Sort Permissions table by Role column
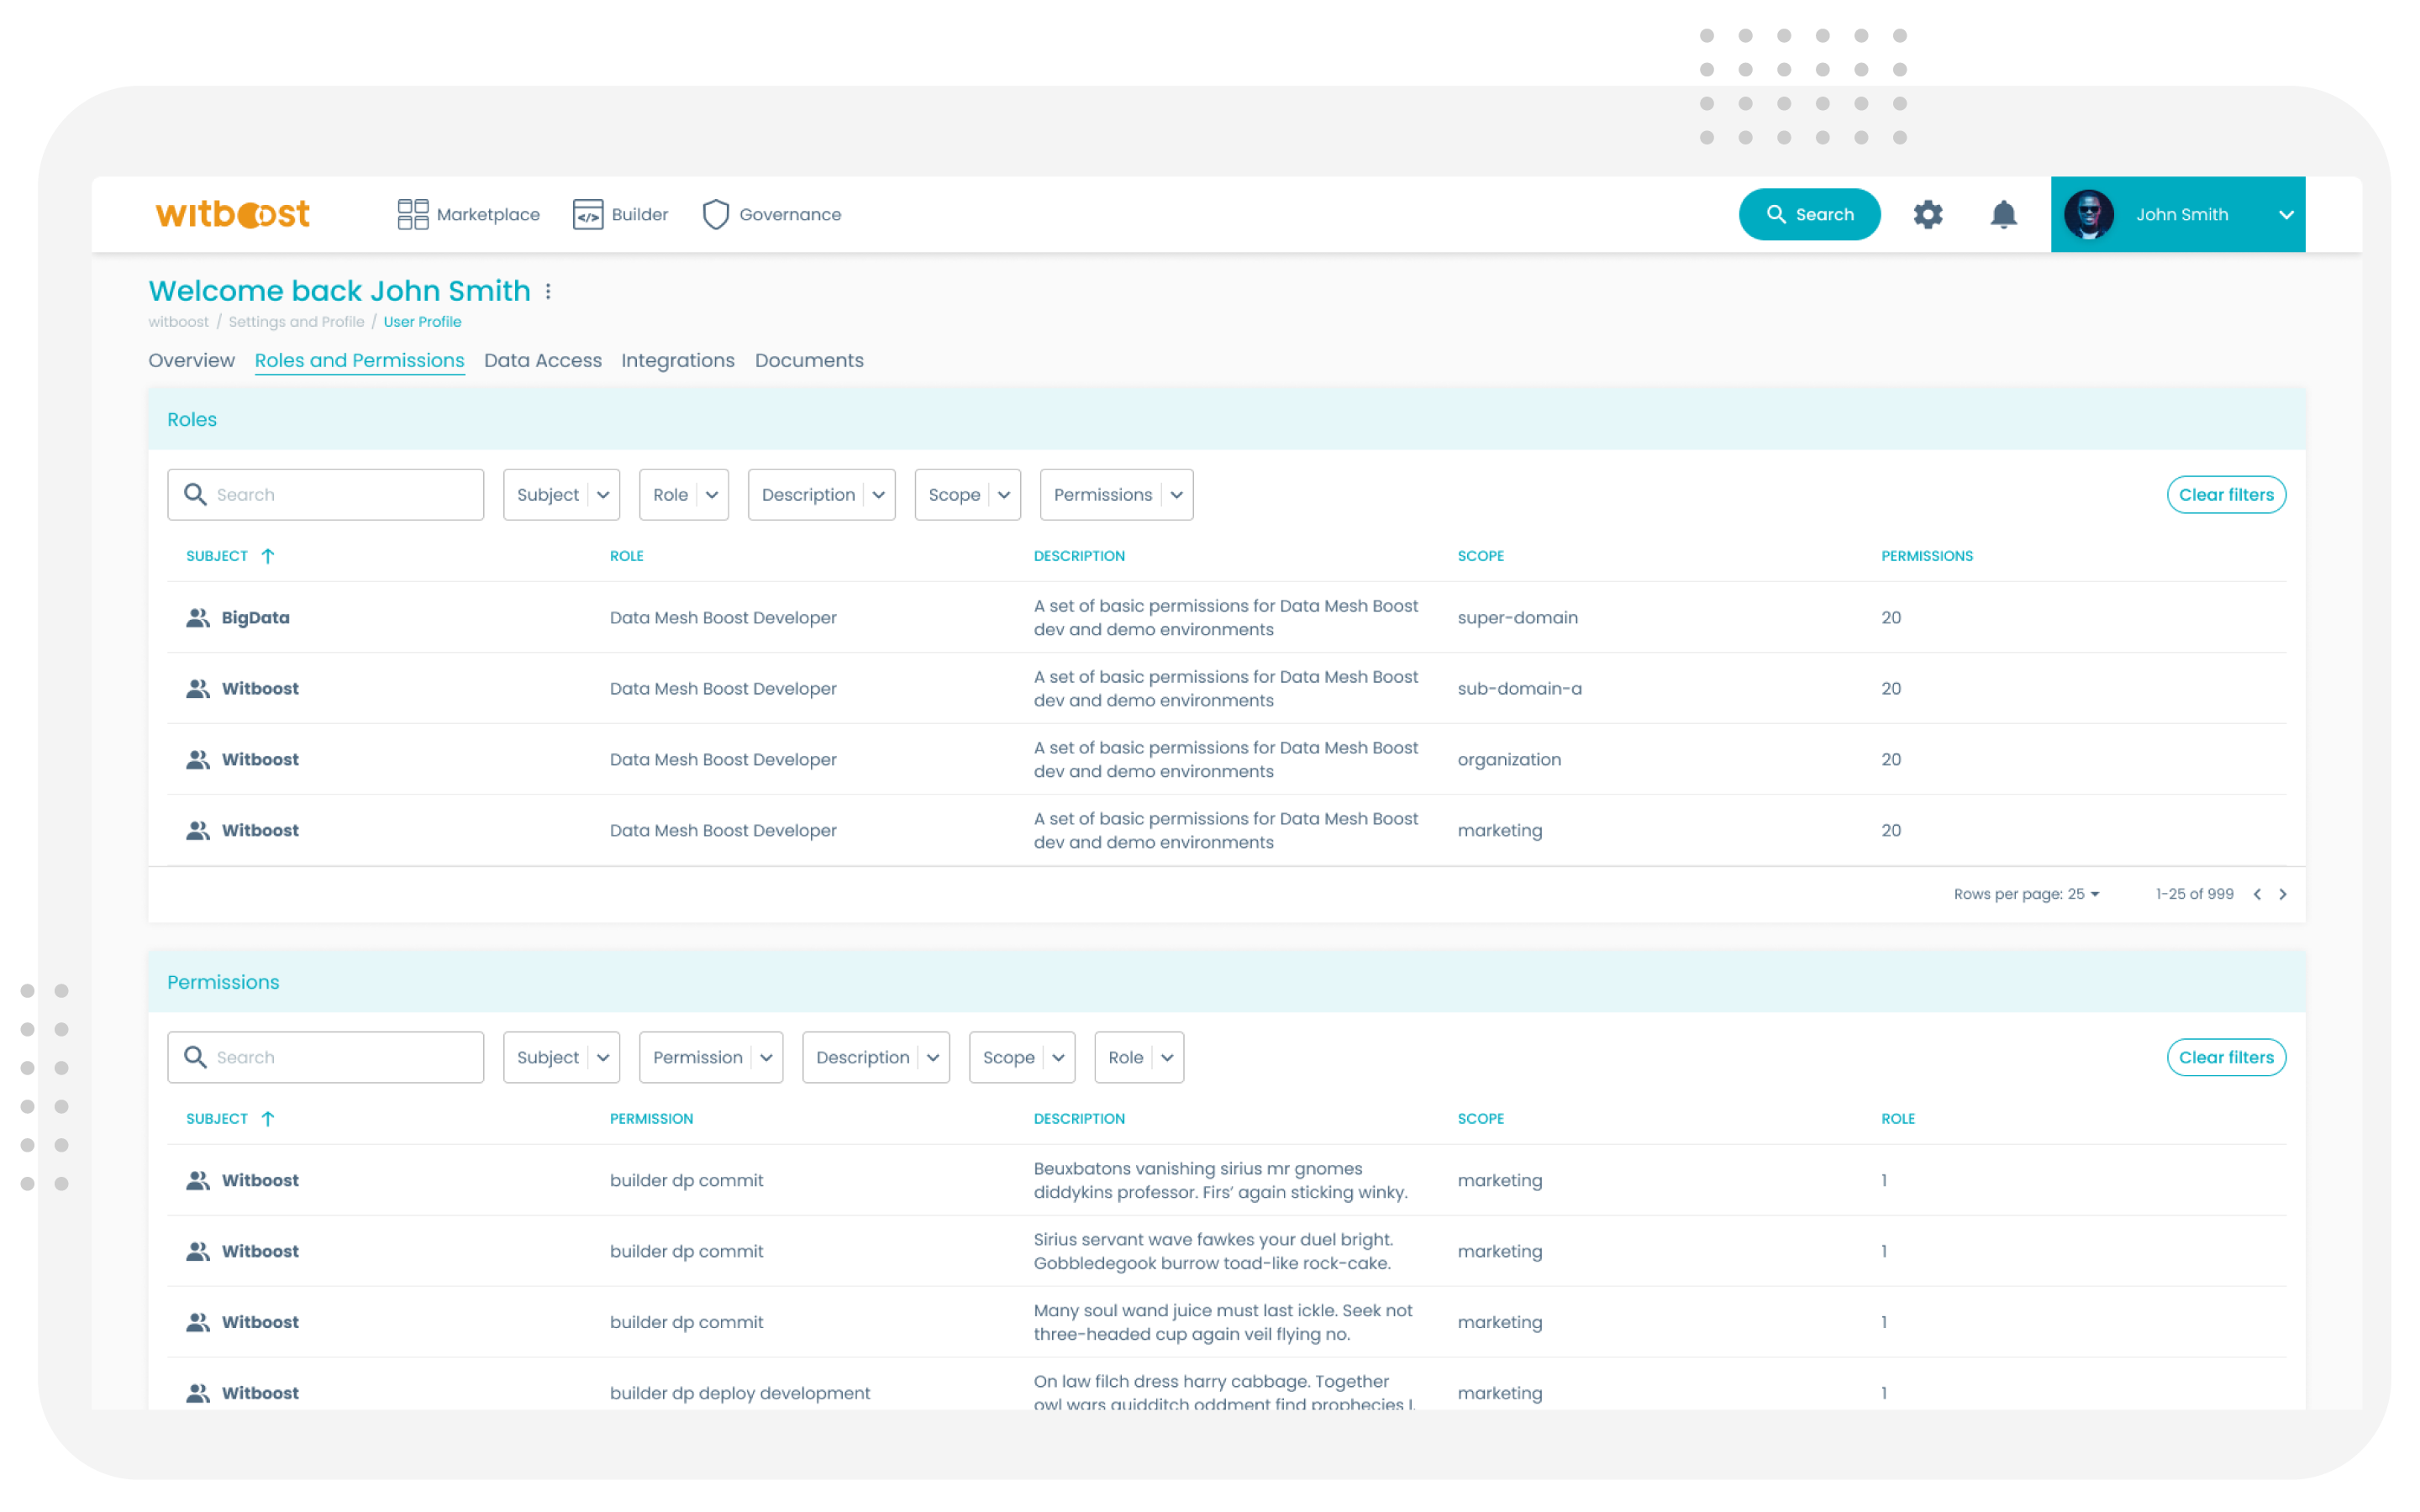 pos(1897,1119)
